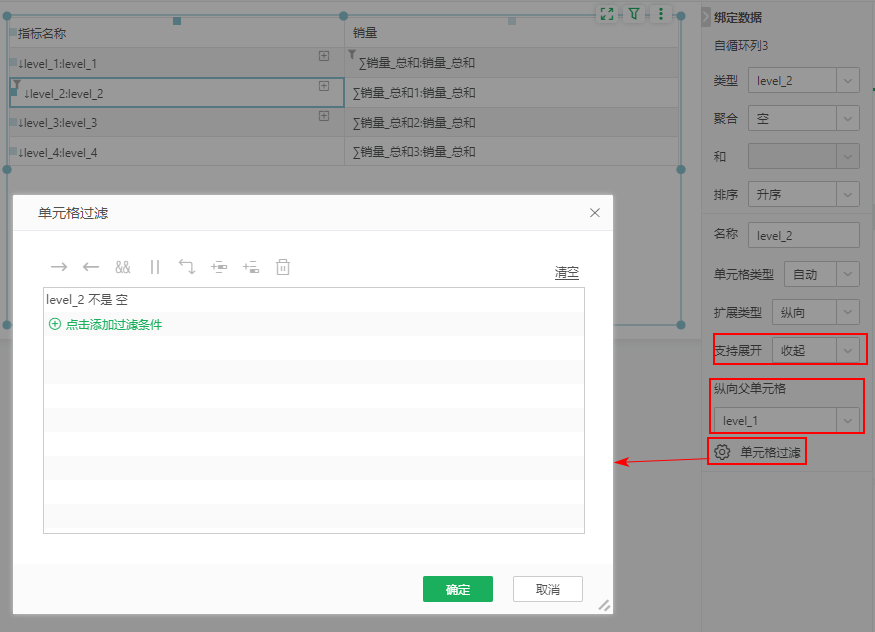
Task: Apply the && AND operator
Action: [123, 267]
